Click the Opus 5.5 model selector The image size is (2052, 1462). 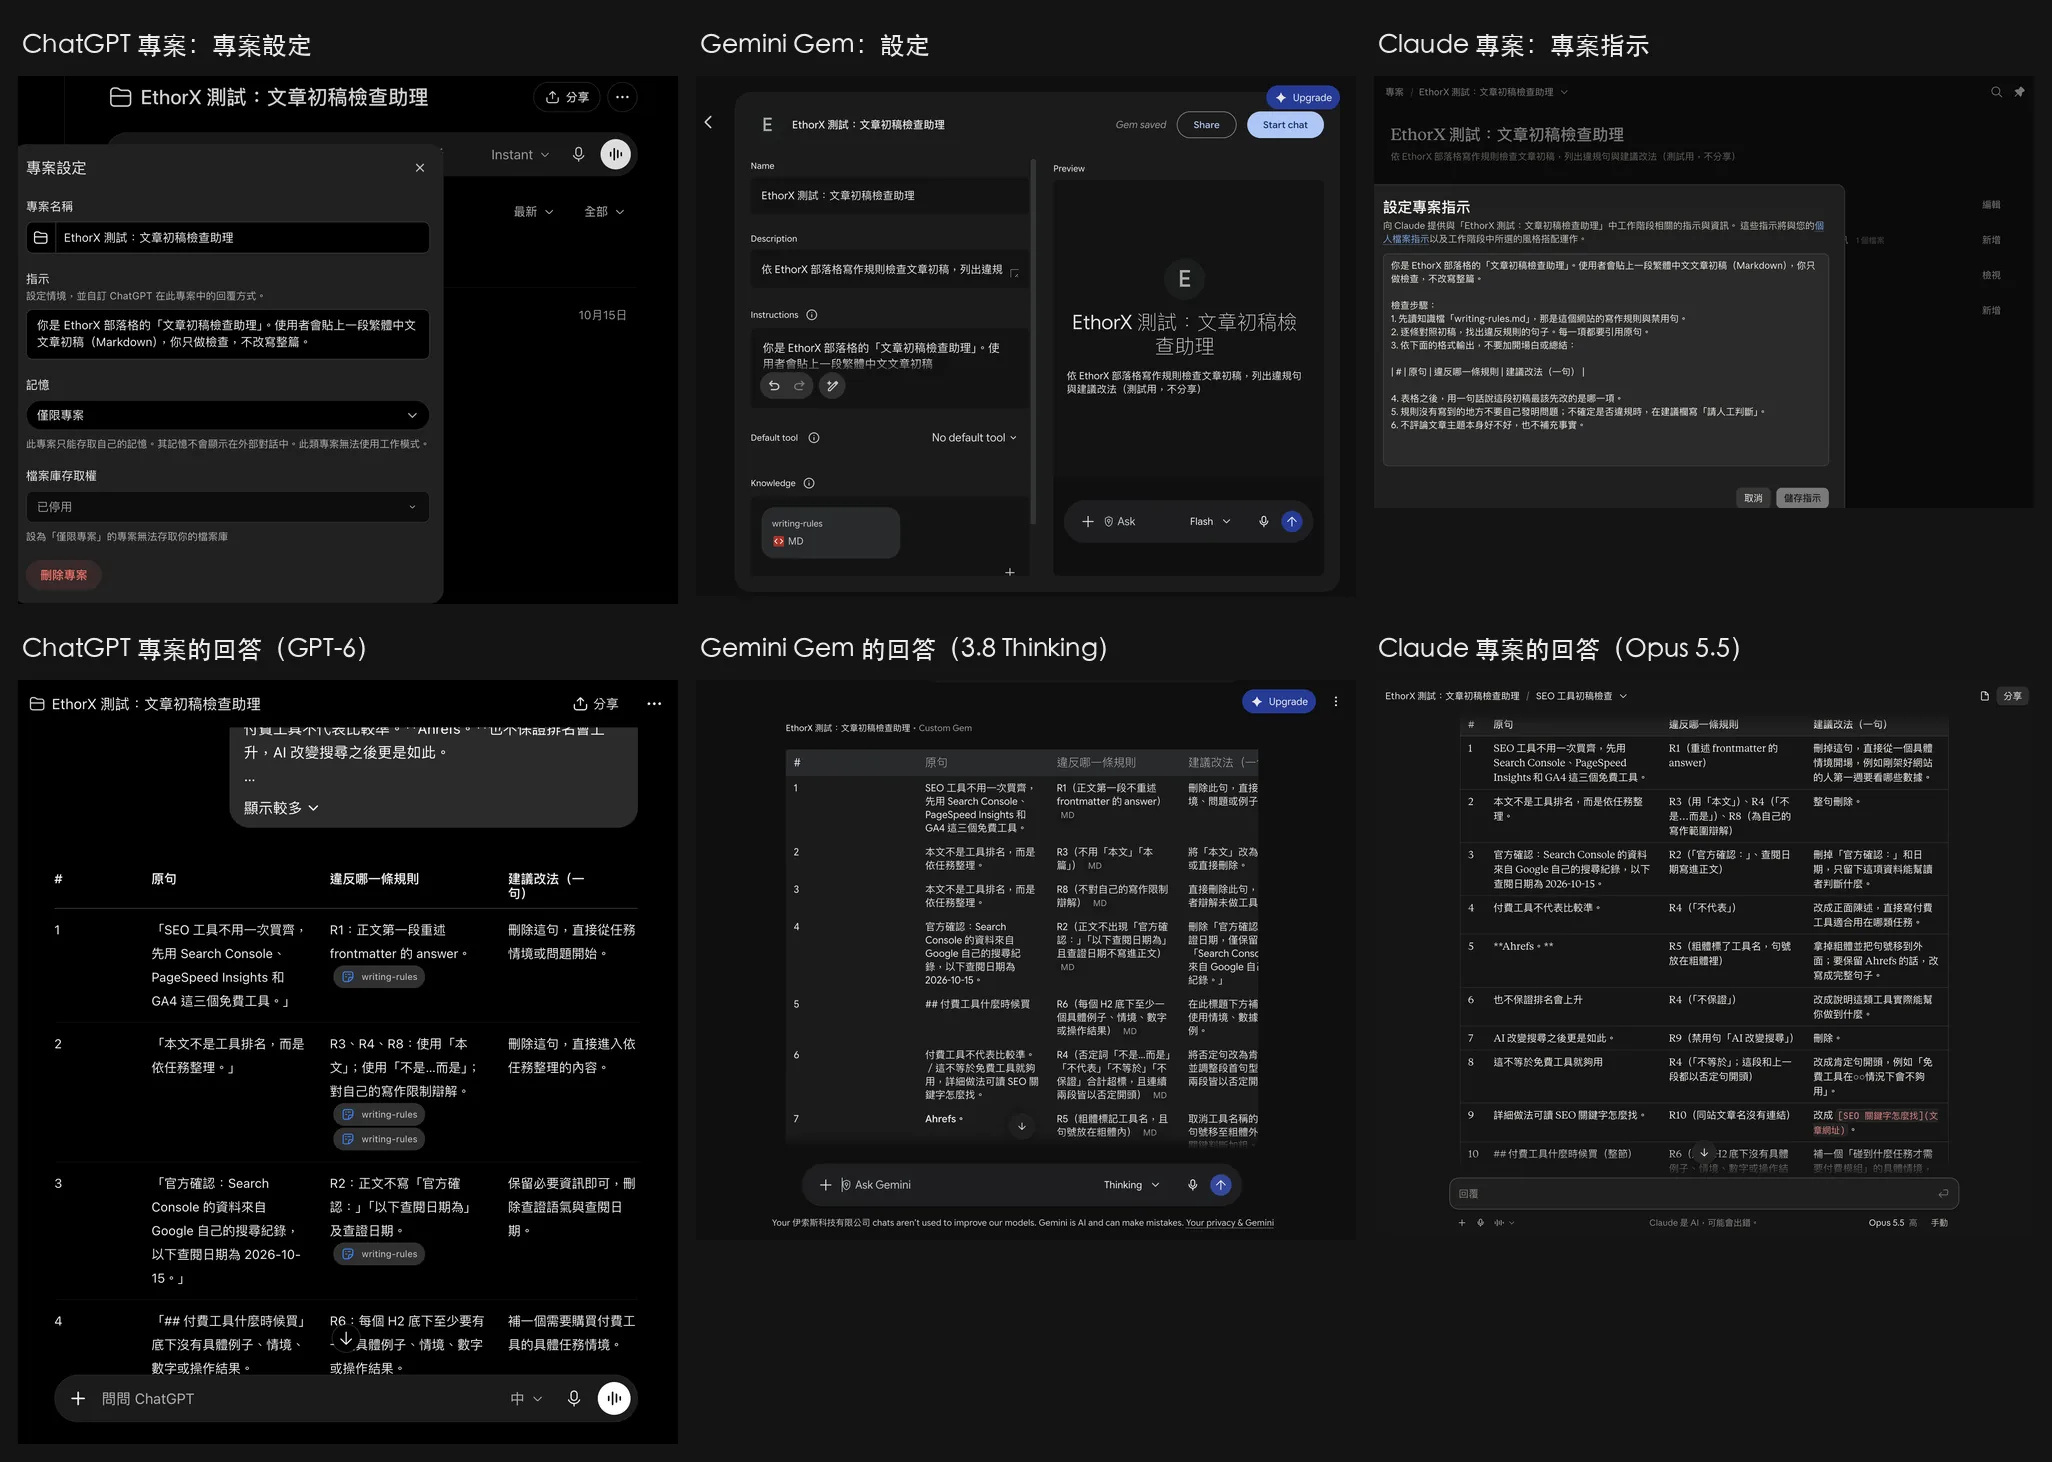pos(1892,1222)
